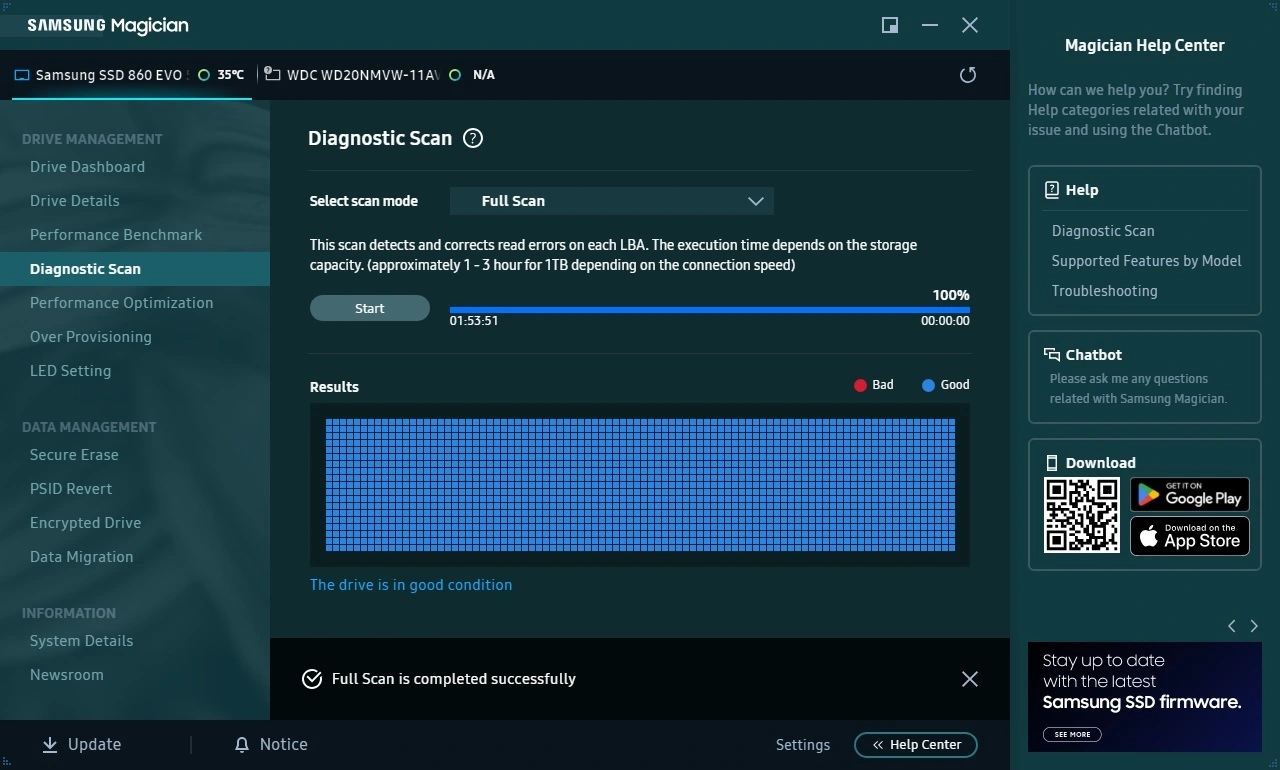Open the Notice panel

click(x=271, y=745)
